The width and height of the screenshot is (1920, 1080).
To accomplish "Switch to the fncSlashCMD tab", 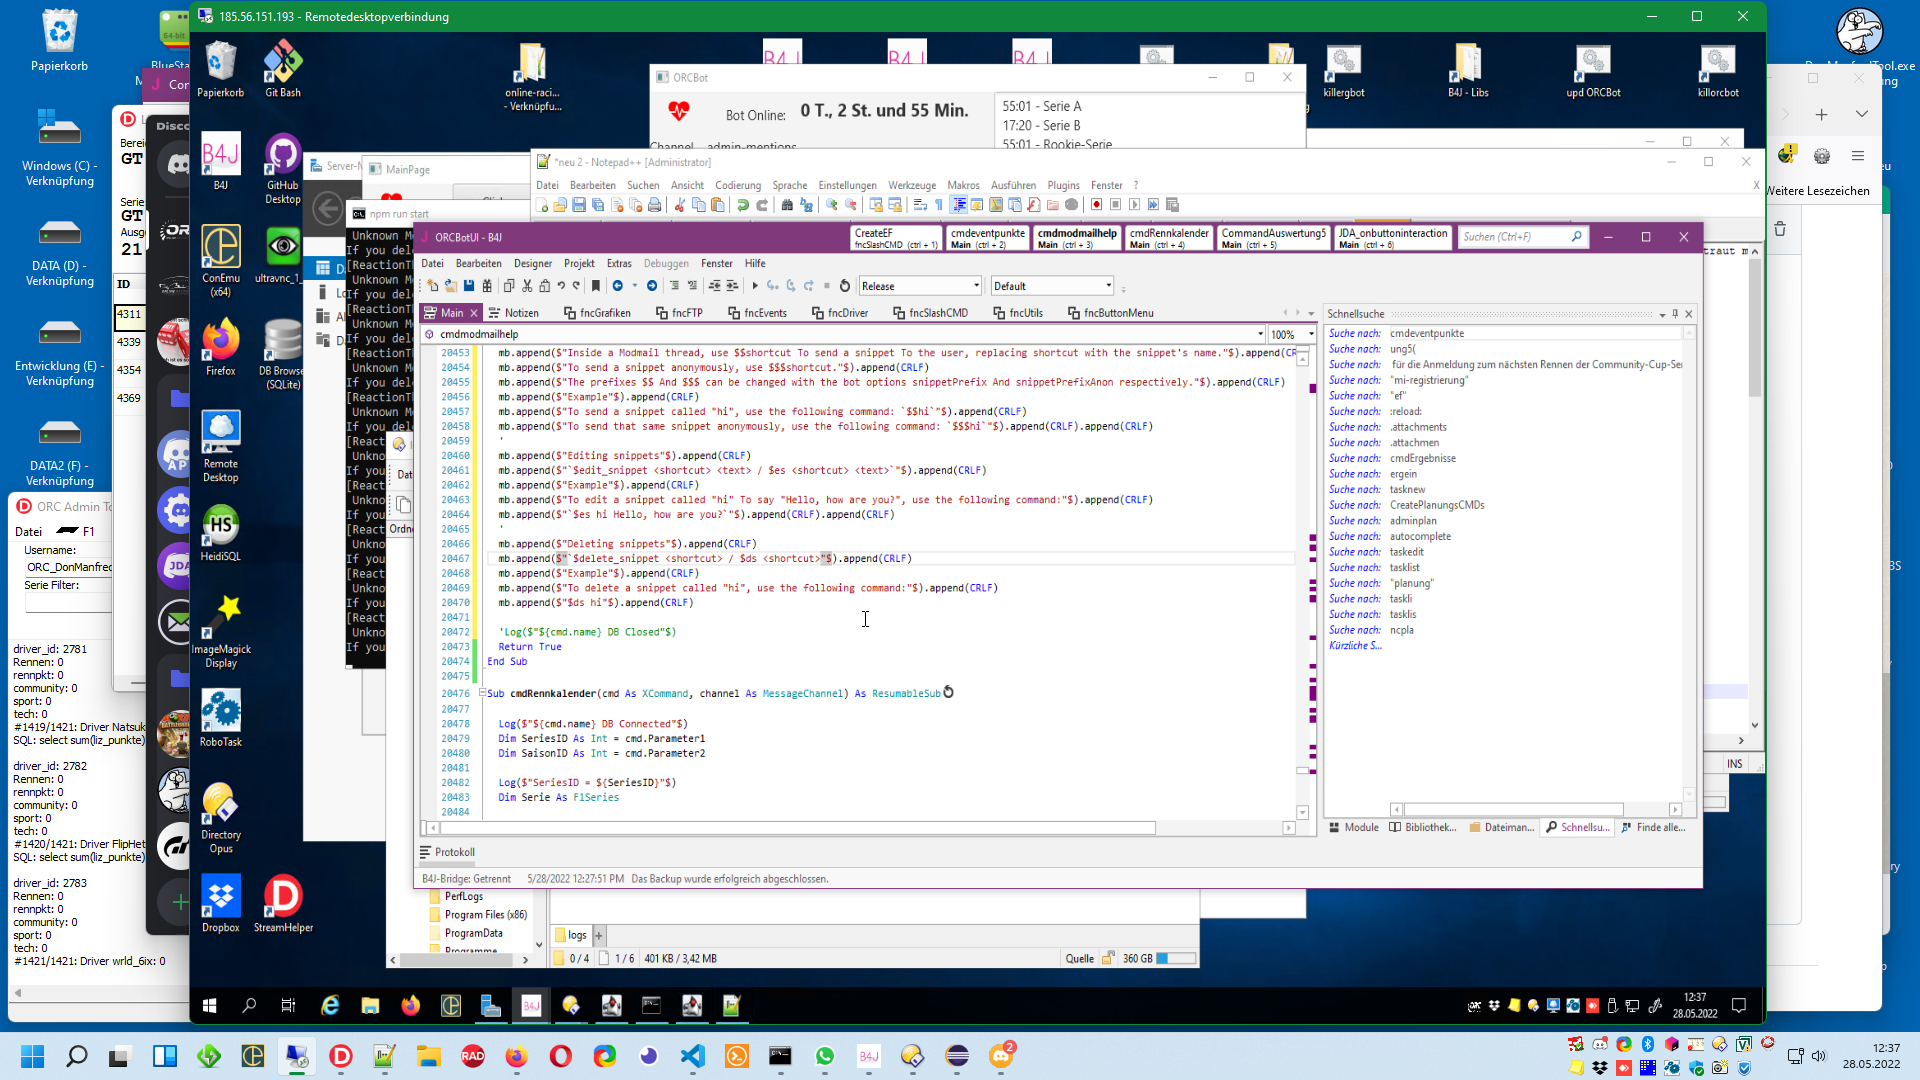I will [930, 313].
